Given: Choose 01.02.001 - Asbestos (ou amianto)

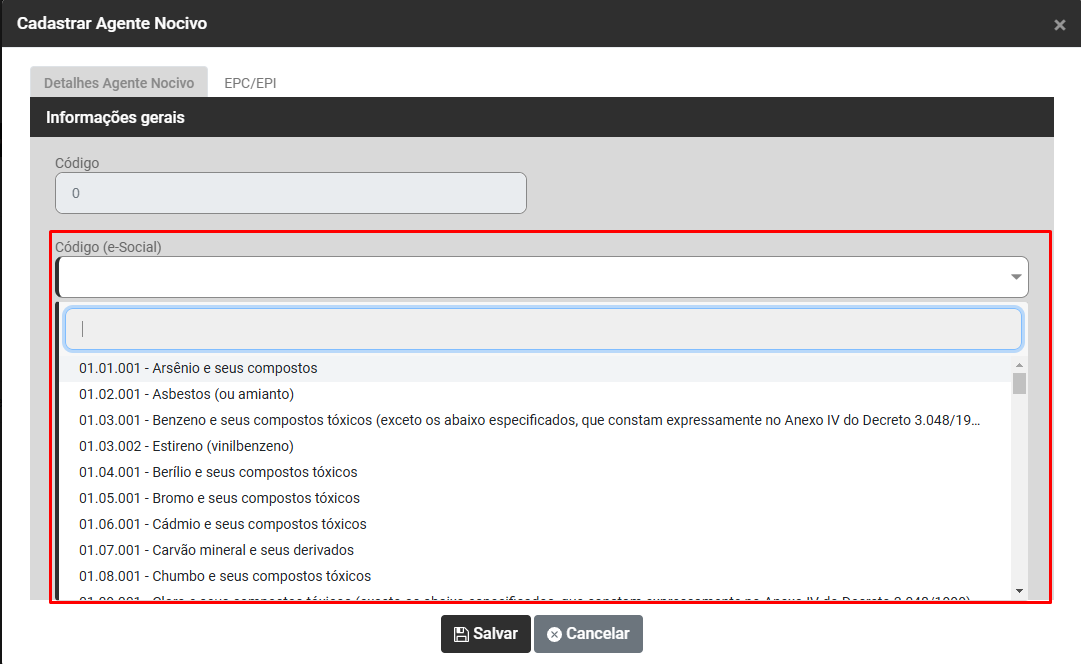Looking at the screenshot, I should 535,394.
